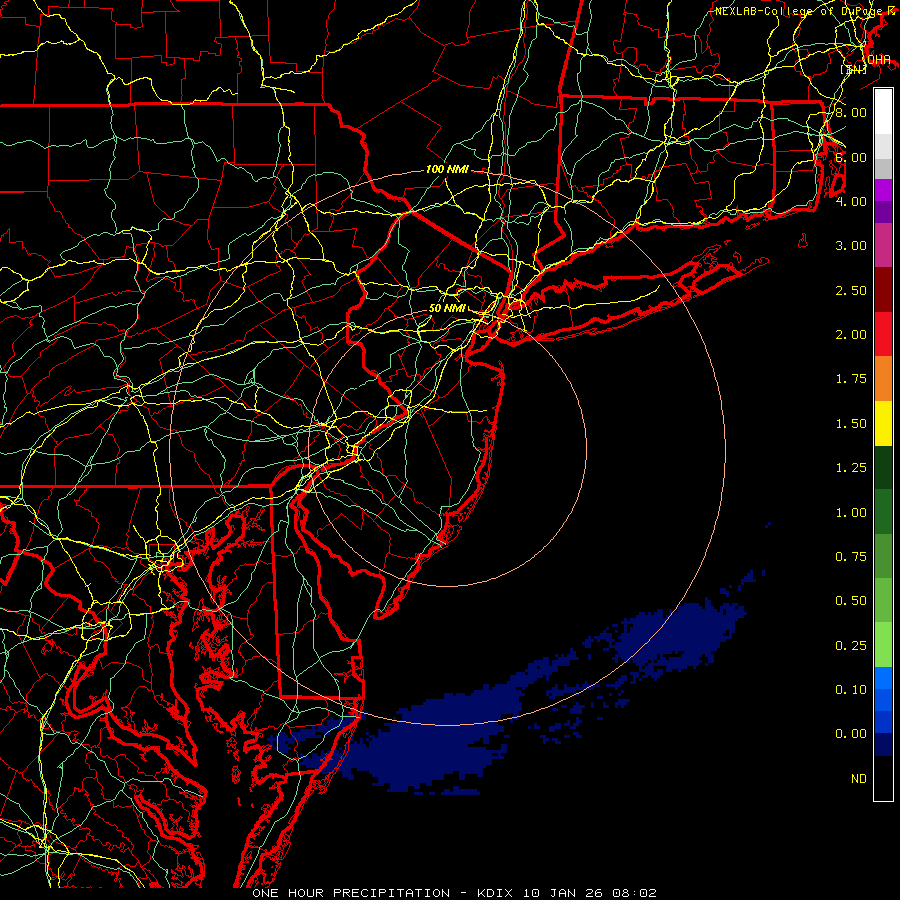
Task: Click the 'ND' legend label
Action: coord(859,778)
